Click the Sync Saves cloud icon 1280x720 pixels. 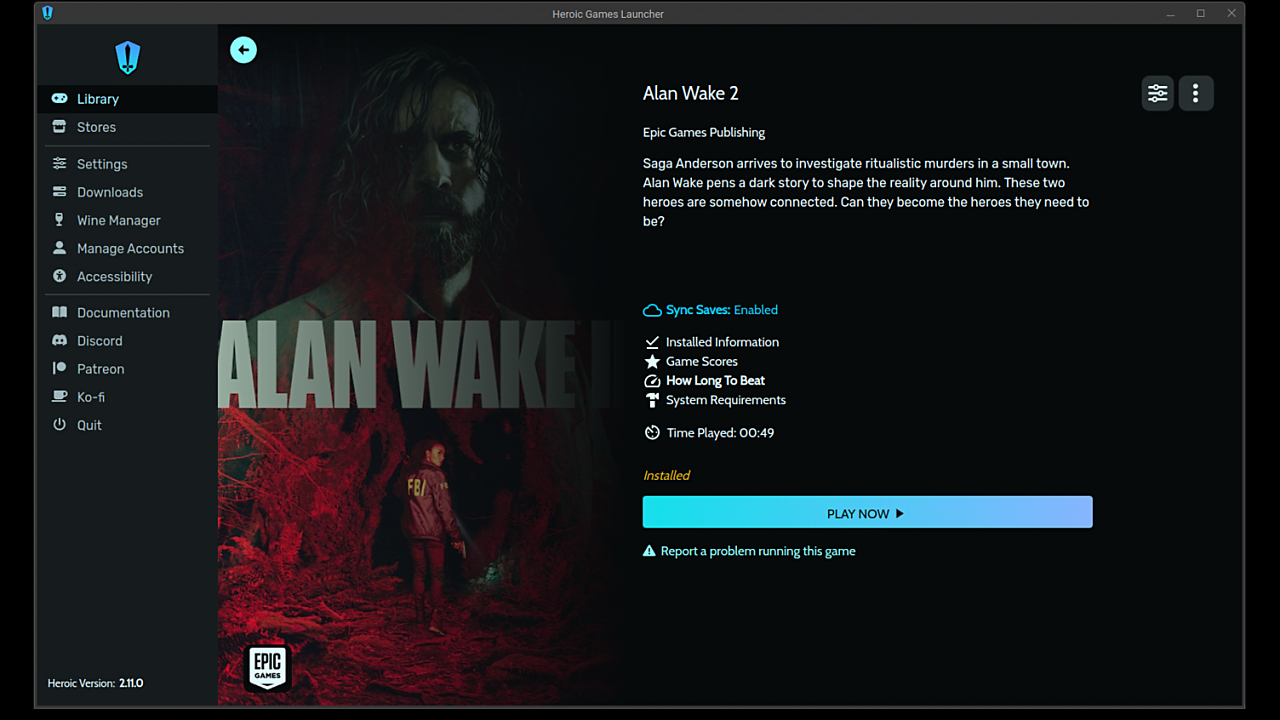point(652,310)
